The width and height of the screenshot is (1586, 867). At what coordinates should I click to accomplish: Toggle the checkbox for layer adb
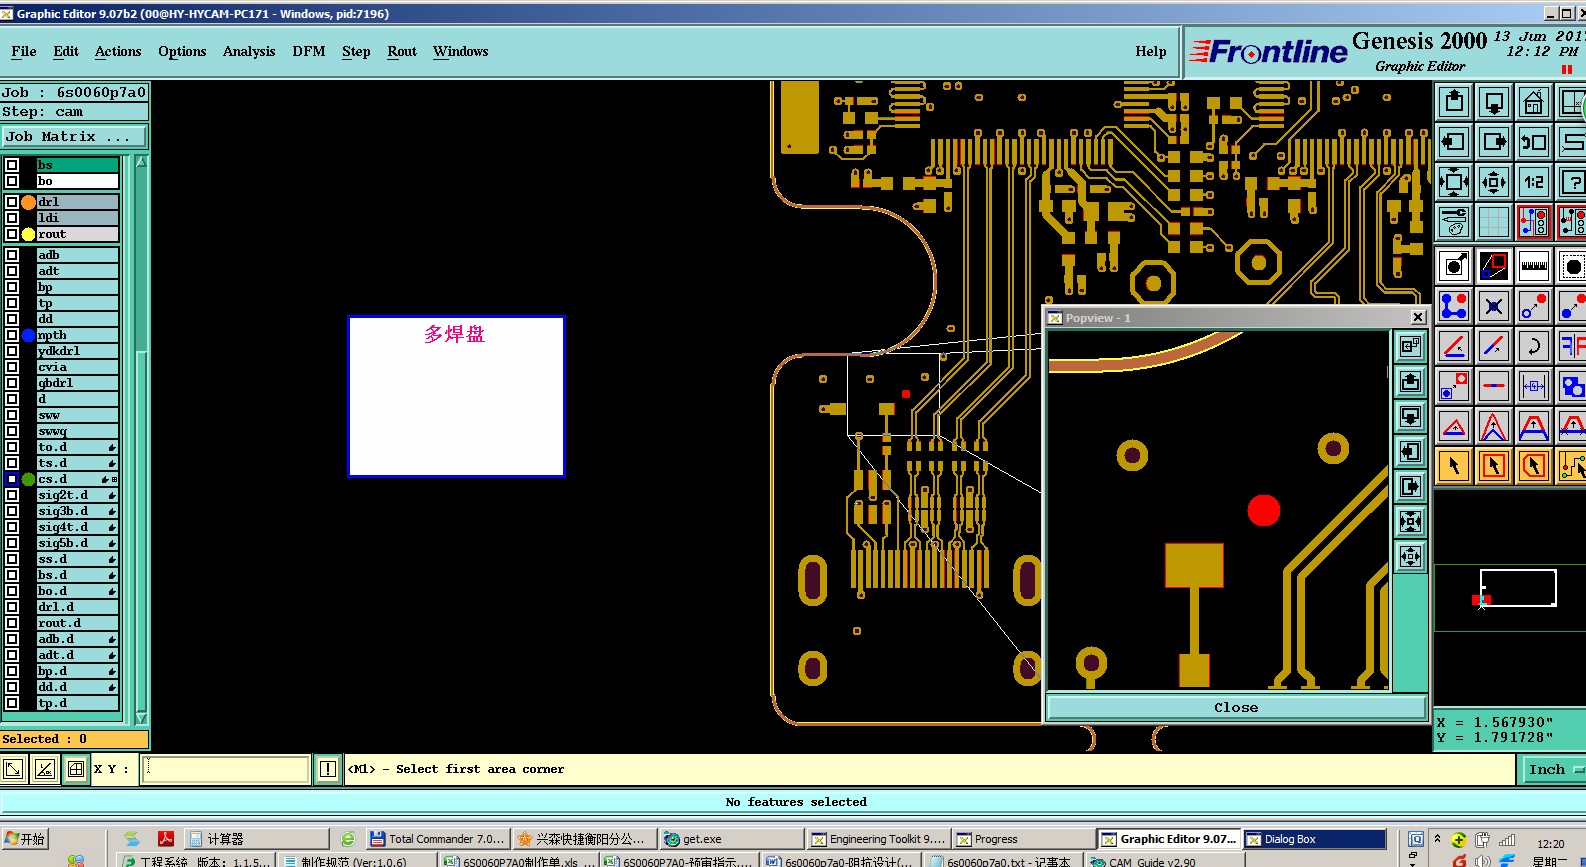[x=12, y=255]
